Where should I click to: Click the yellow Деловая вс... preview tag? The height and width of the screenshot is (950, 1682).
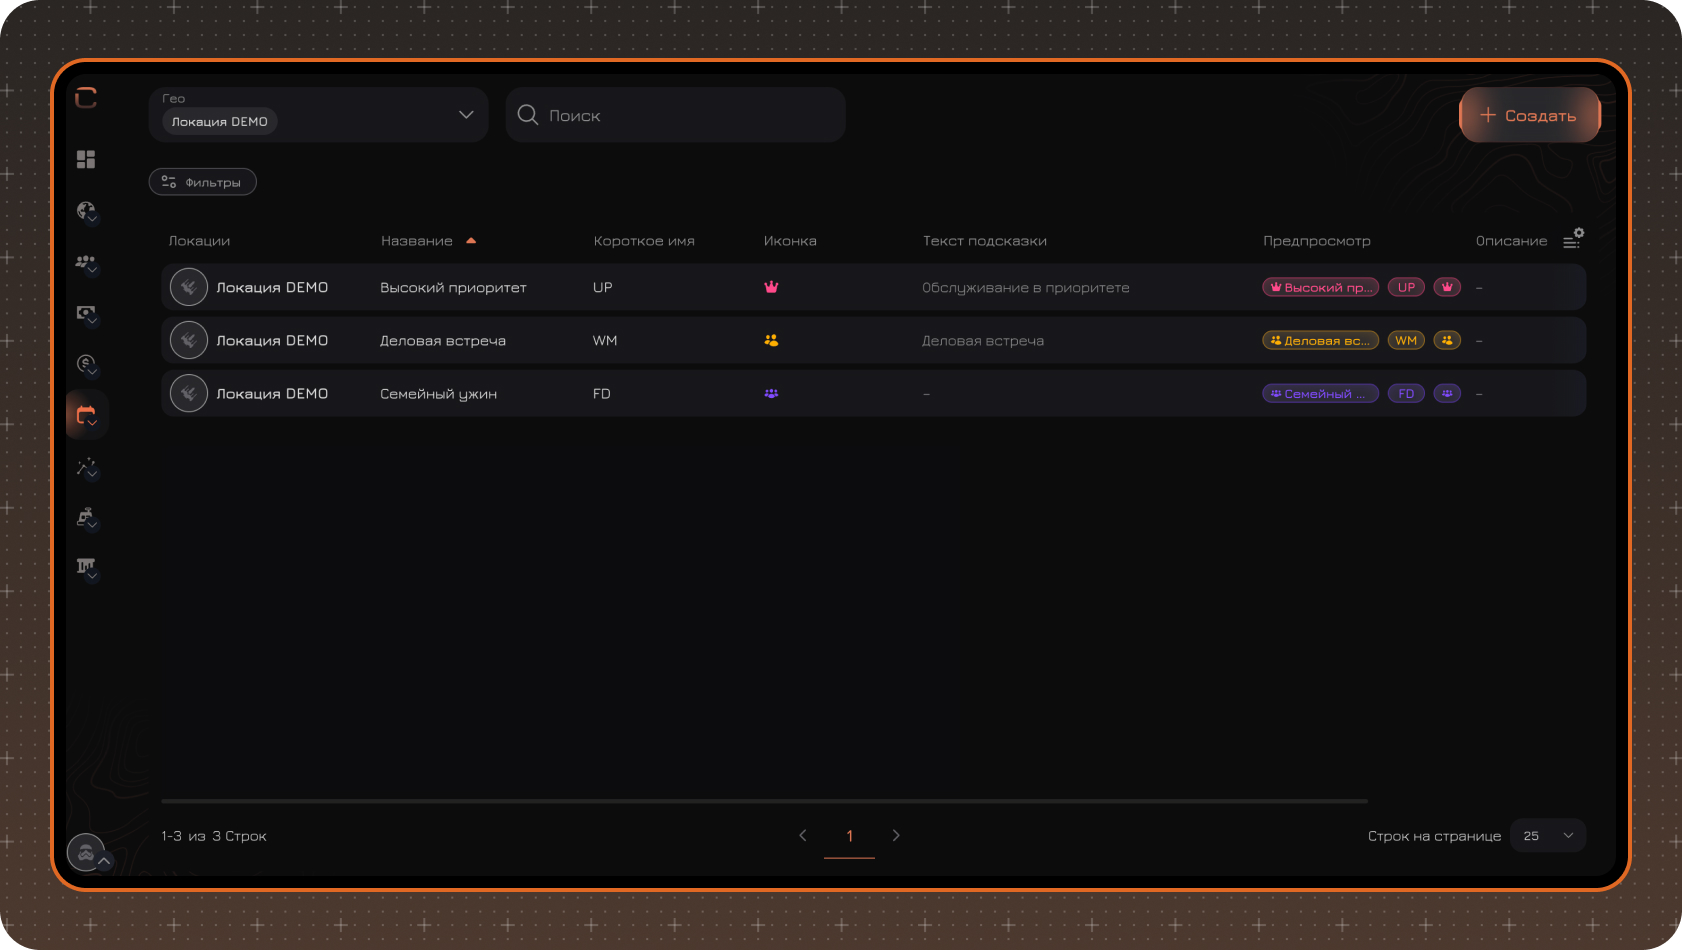pos(1321,340)
